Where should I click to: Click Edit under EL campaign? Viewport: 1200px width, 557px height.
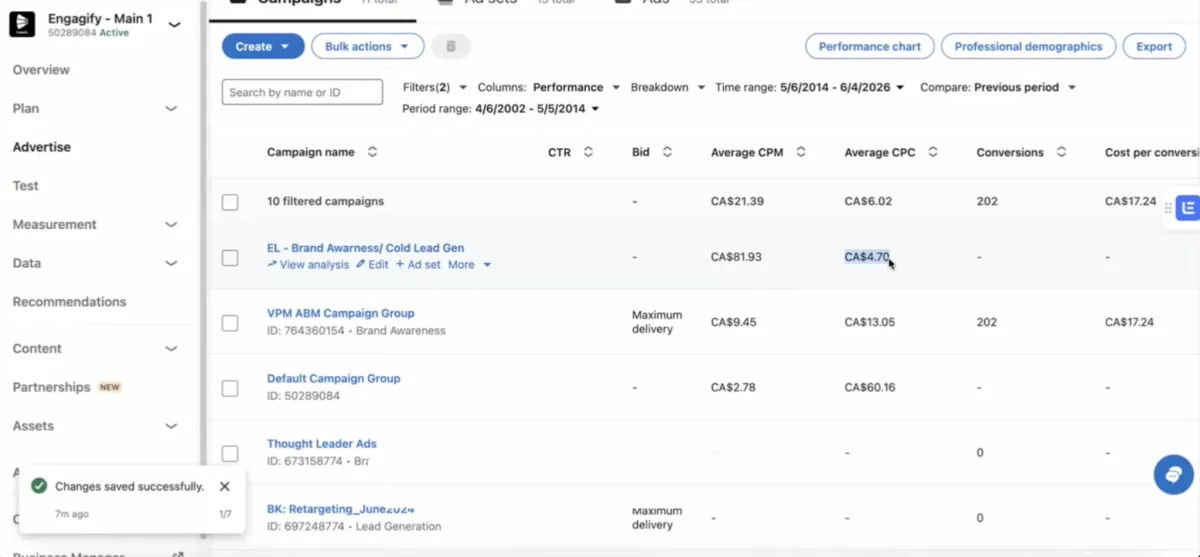coord(372,265)
